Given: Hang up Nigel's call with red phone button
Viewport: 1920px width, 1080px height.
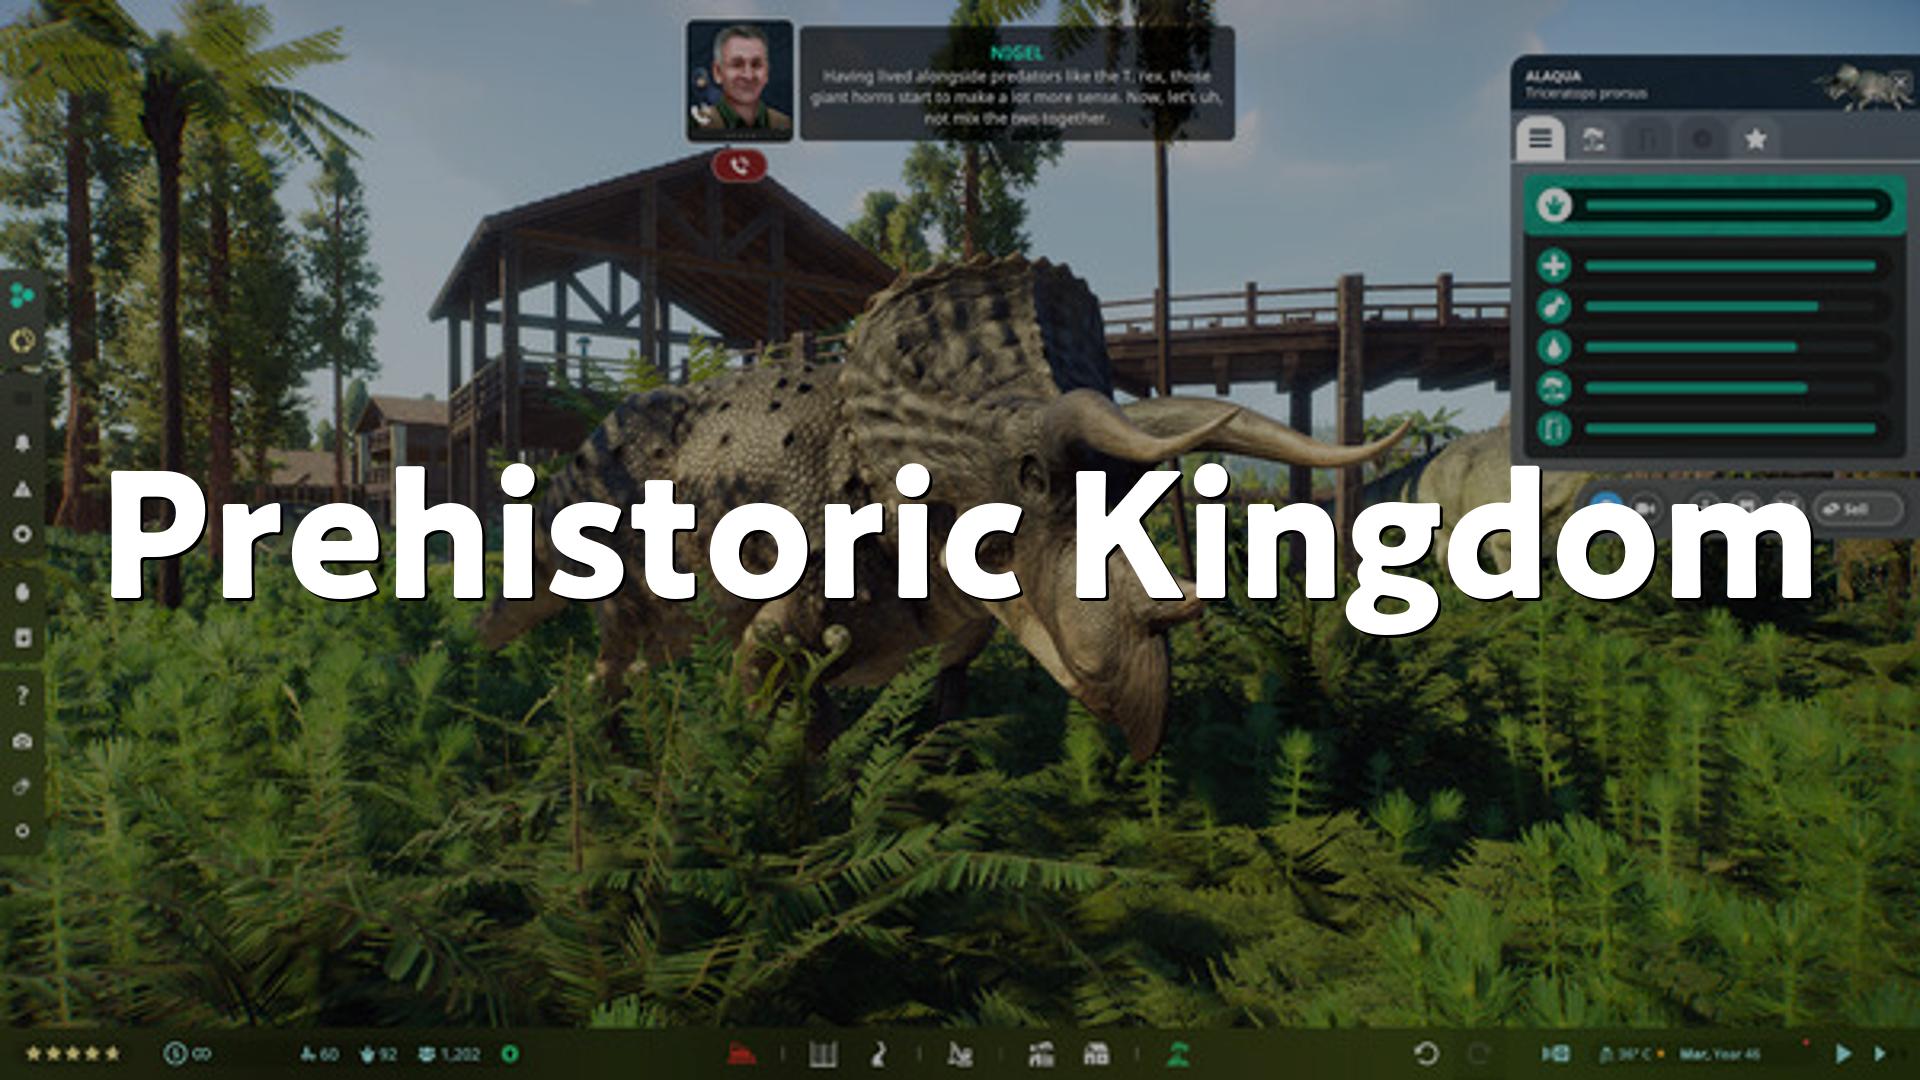Looking at the screenshot, I should [x=739, y=165].
